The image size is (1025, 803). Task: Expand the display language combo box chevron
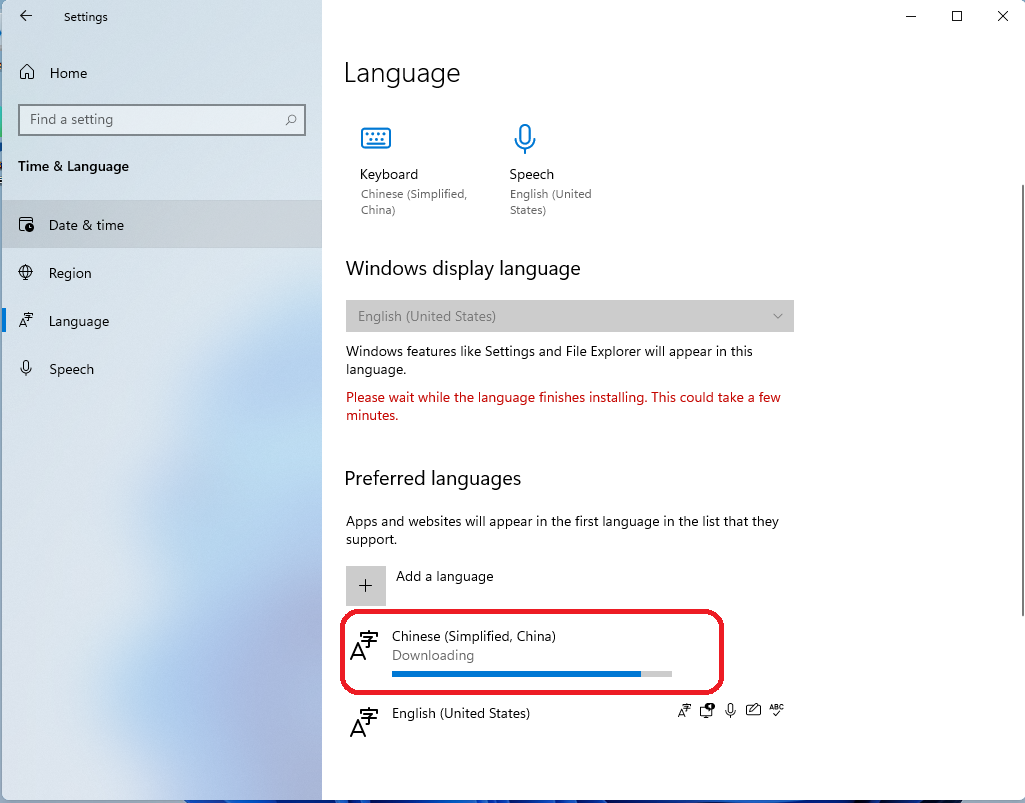click(778, 316)
